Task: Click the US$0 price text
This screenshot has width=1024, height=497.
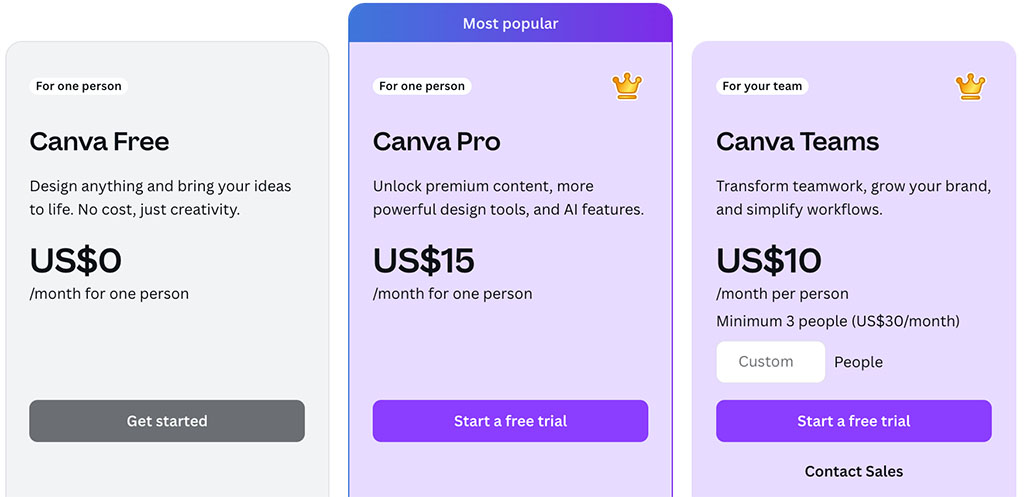Action: pos(75,261)
